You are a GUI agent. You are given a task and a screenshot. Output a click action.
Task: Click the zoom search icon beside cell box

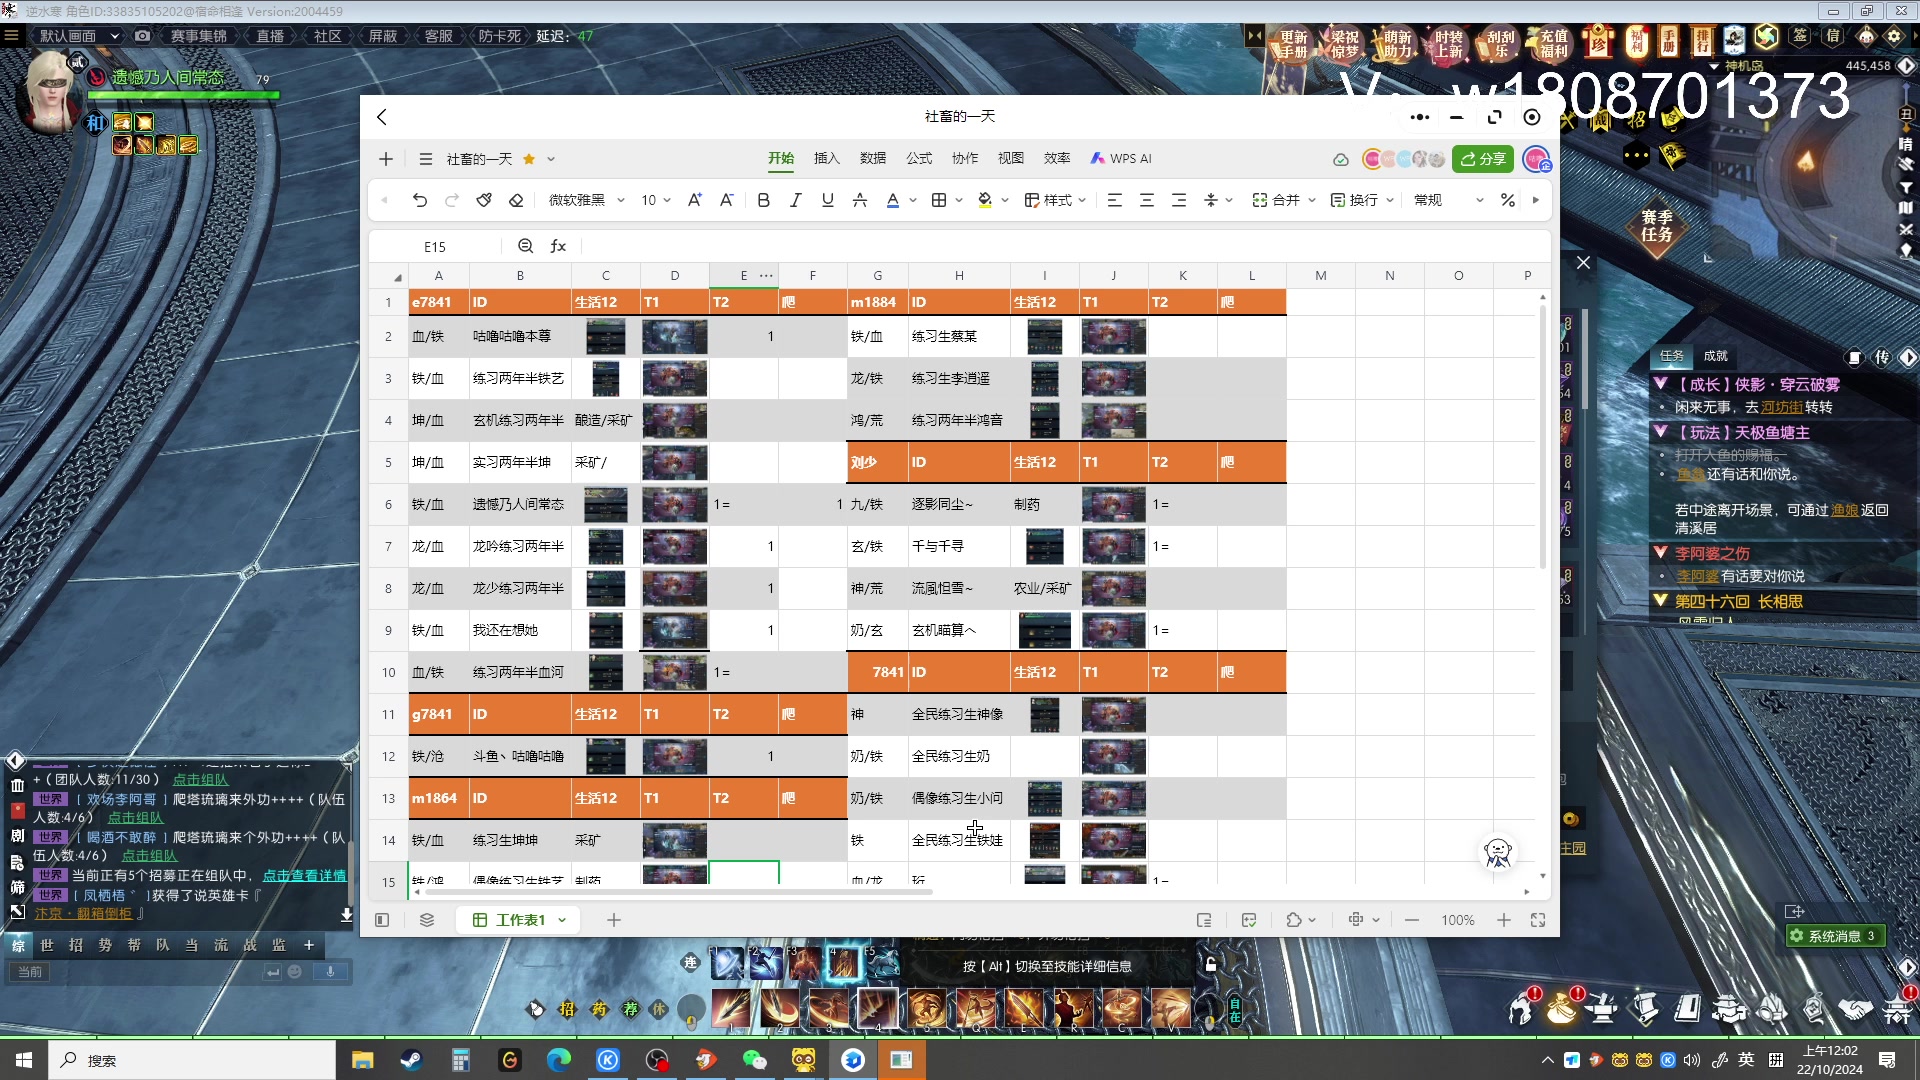[526, 246]
